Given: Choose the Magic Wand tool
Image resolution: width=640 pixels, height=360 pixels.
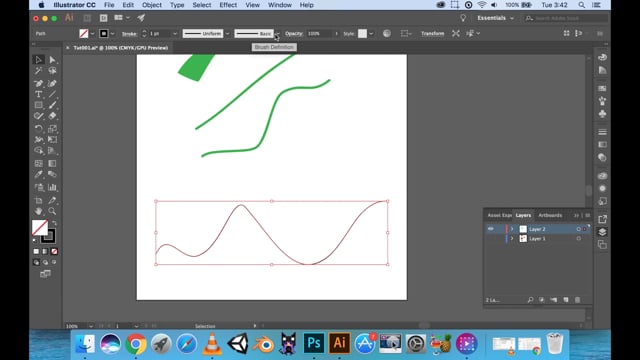Looking at the screenshot, I should click(38, 71).
